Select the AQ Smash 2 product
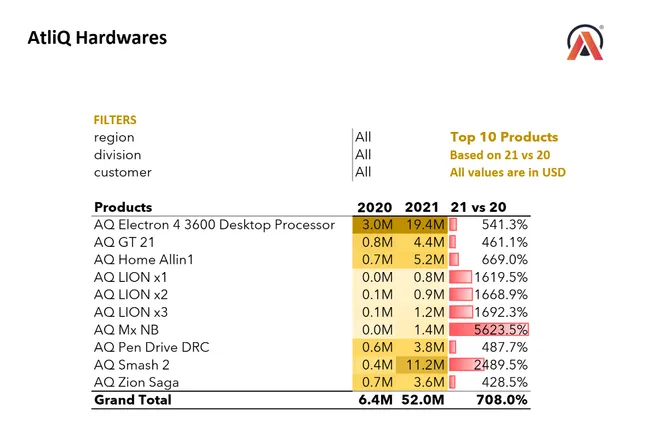 coord(132,365)
